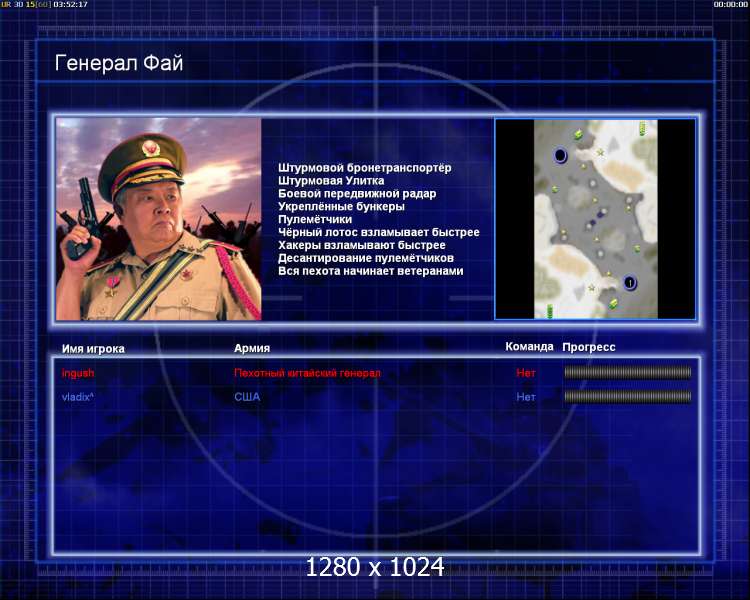The image size is (750, 600).
Task: Select 'Десантирование пулемётчиков' line
Action: [366, 258]
